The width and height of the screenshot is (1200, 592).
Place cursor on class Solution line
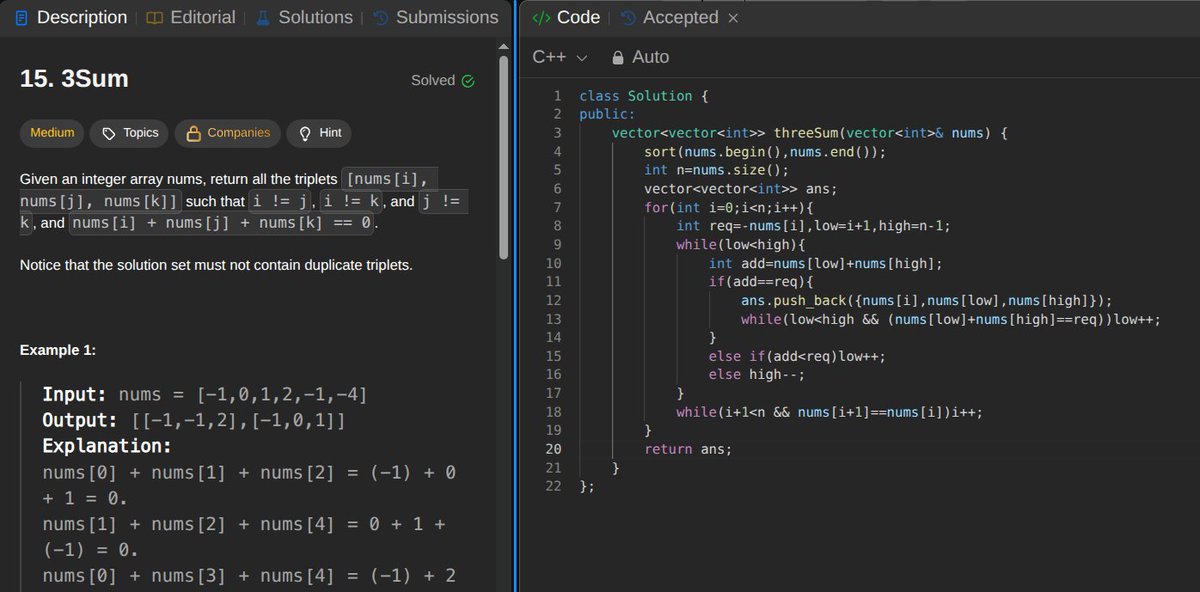pos(644,96)
